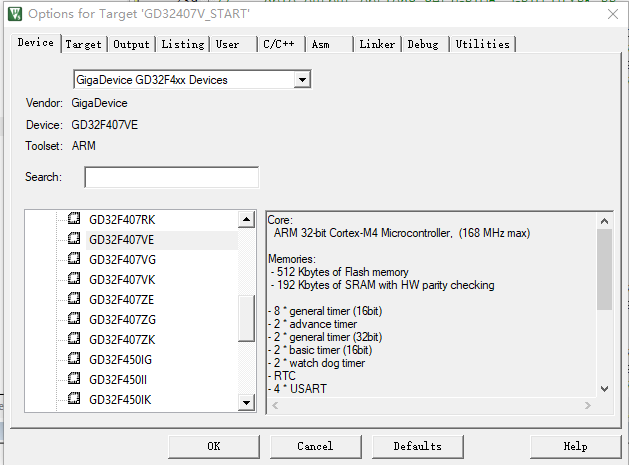Click description pane scroll down arrow
Image resolution: width=629 pixels, height=465 pixels.
point(605,388)
